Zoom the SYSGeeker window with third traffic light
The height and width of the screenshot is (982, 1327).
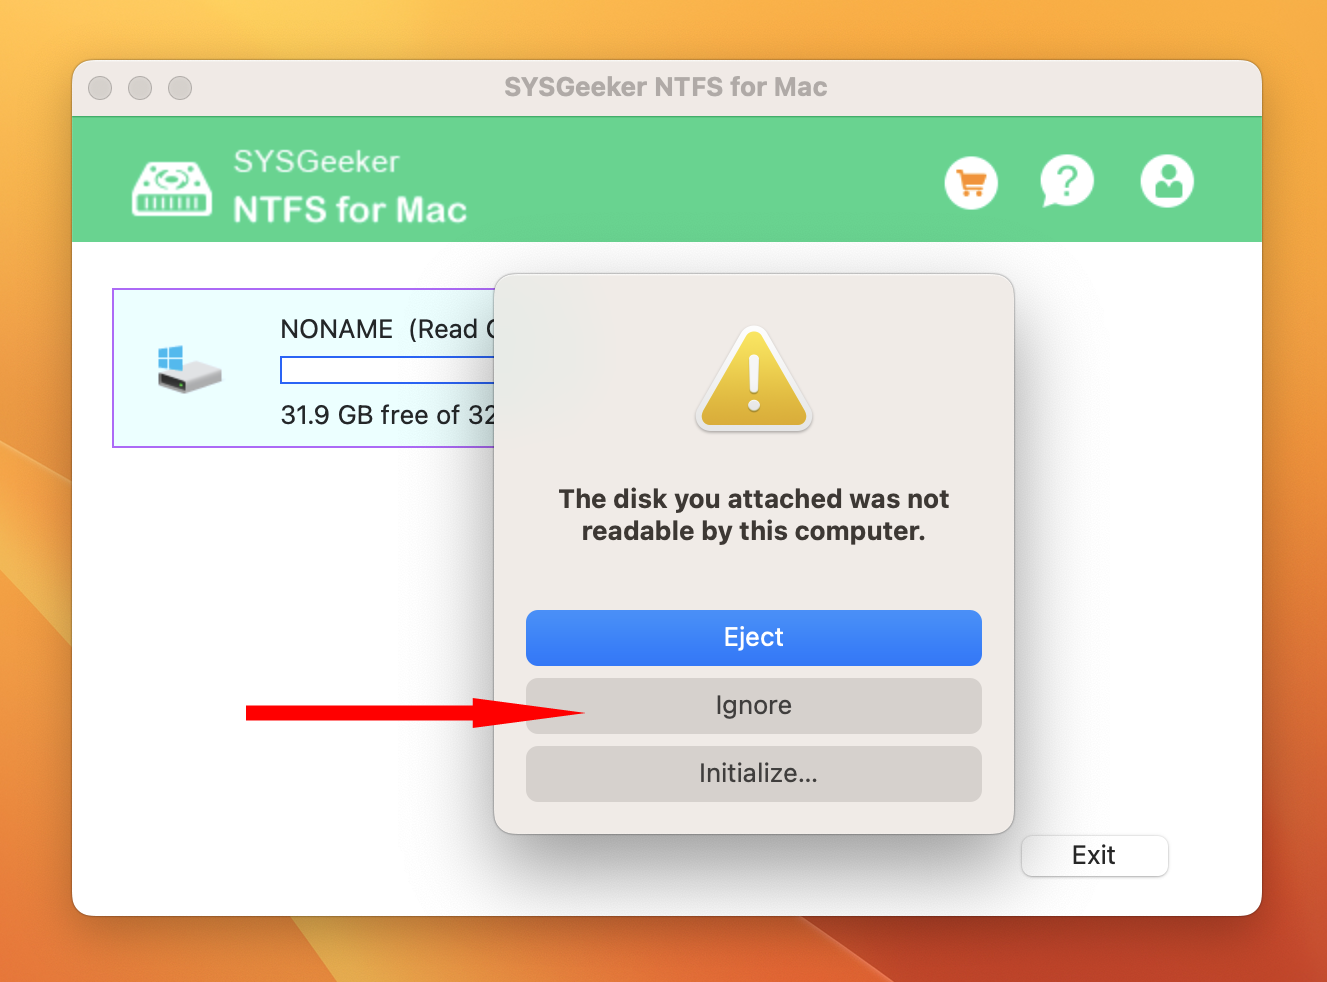coord(180,88)
